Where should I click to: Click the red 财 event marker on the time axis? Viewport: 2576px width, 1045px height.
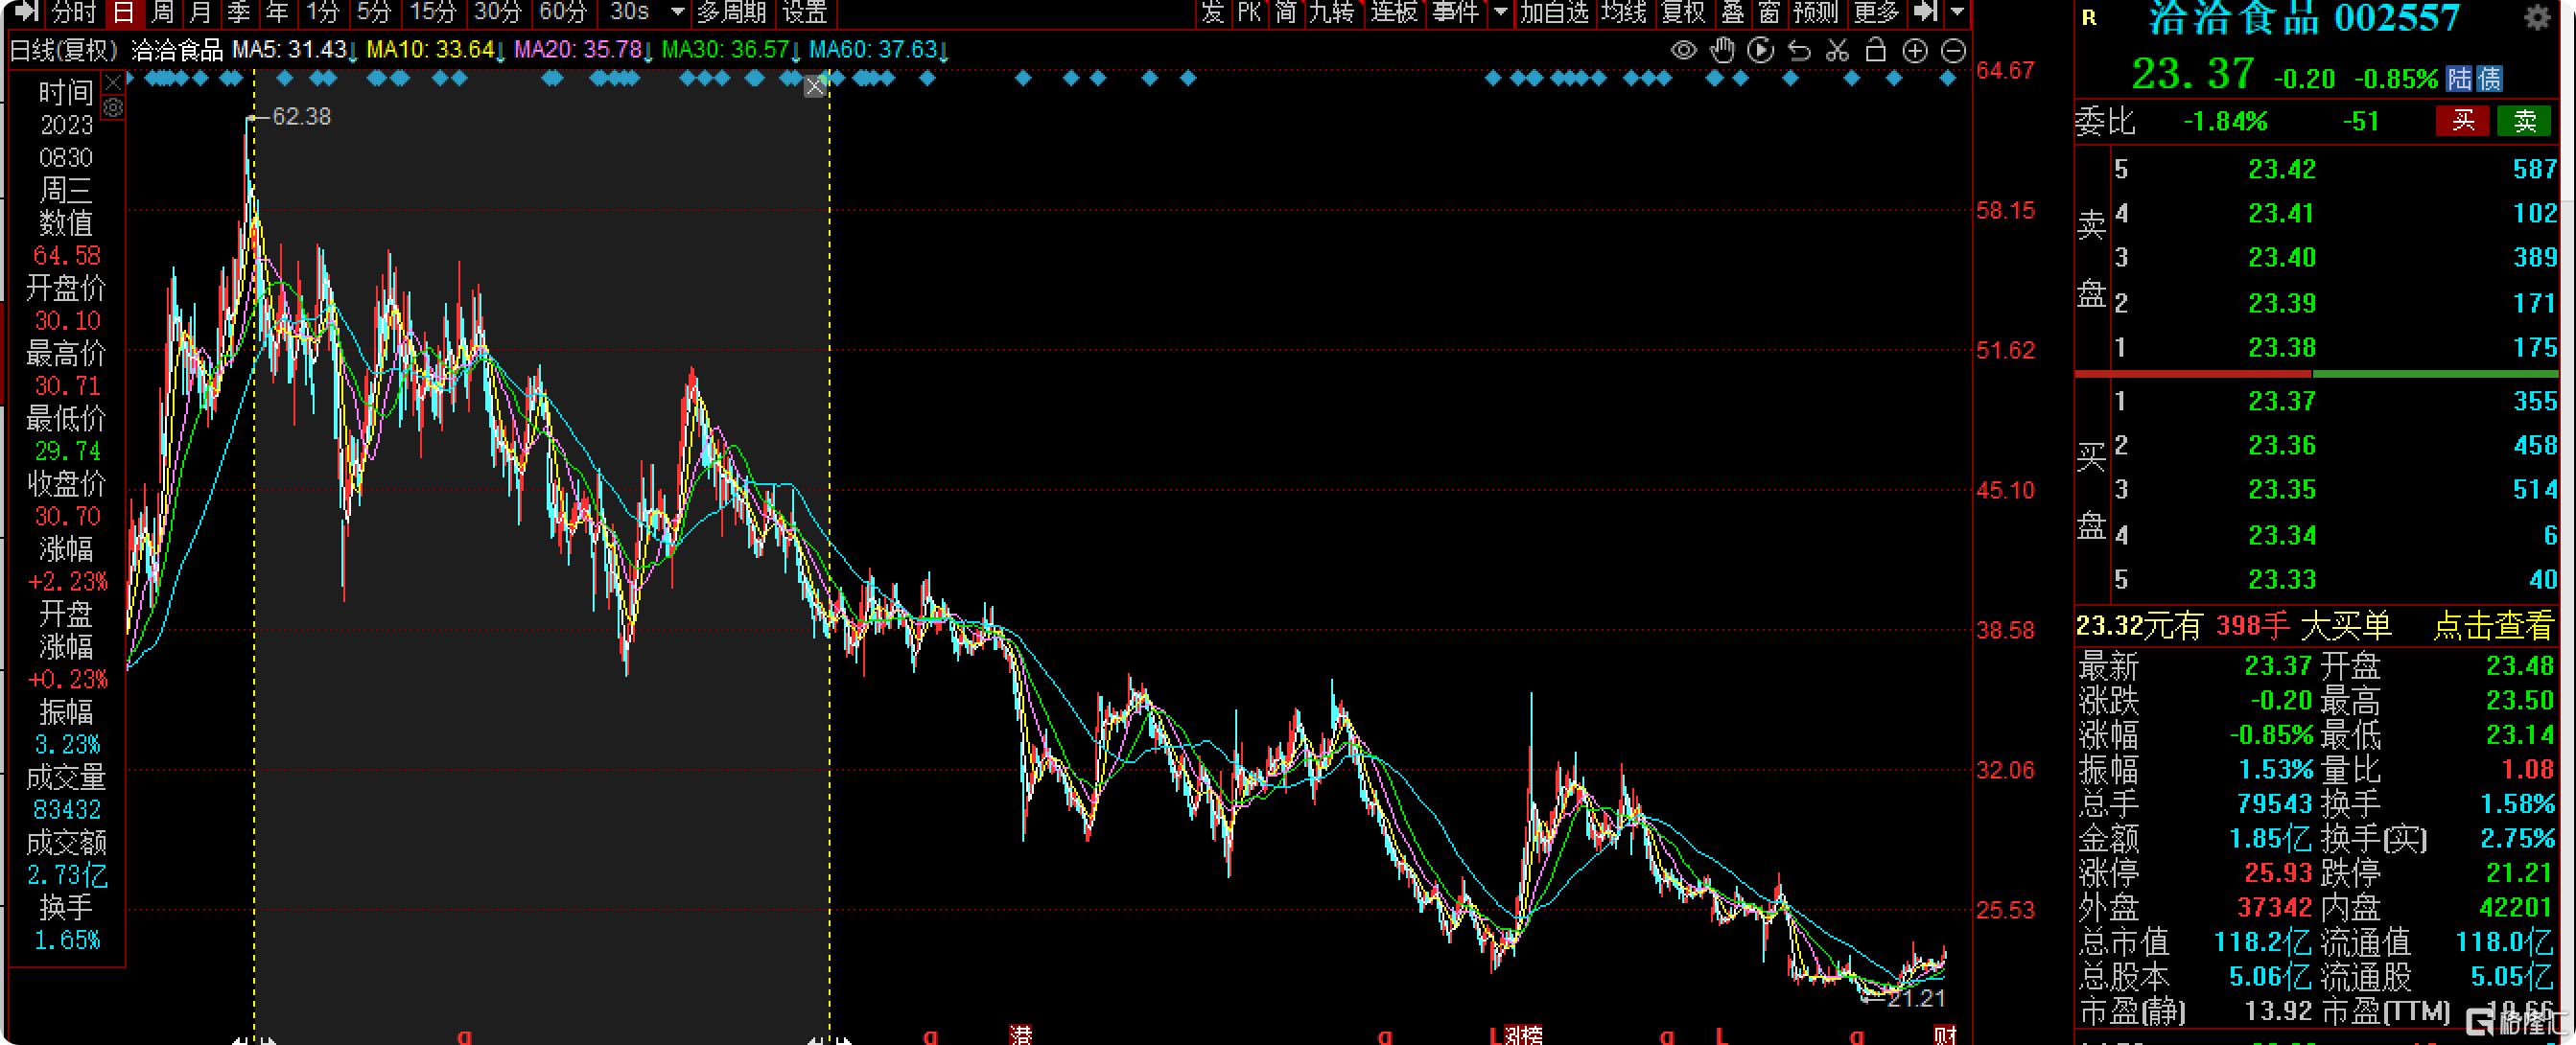pyautogui.click(x=1945, y=1035)
